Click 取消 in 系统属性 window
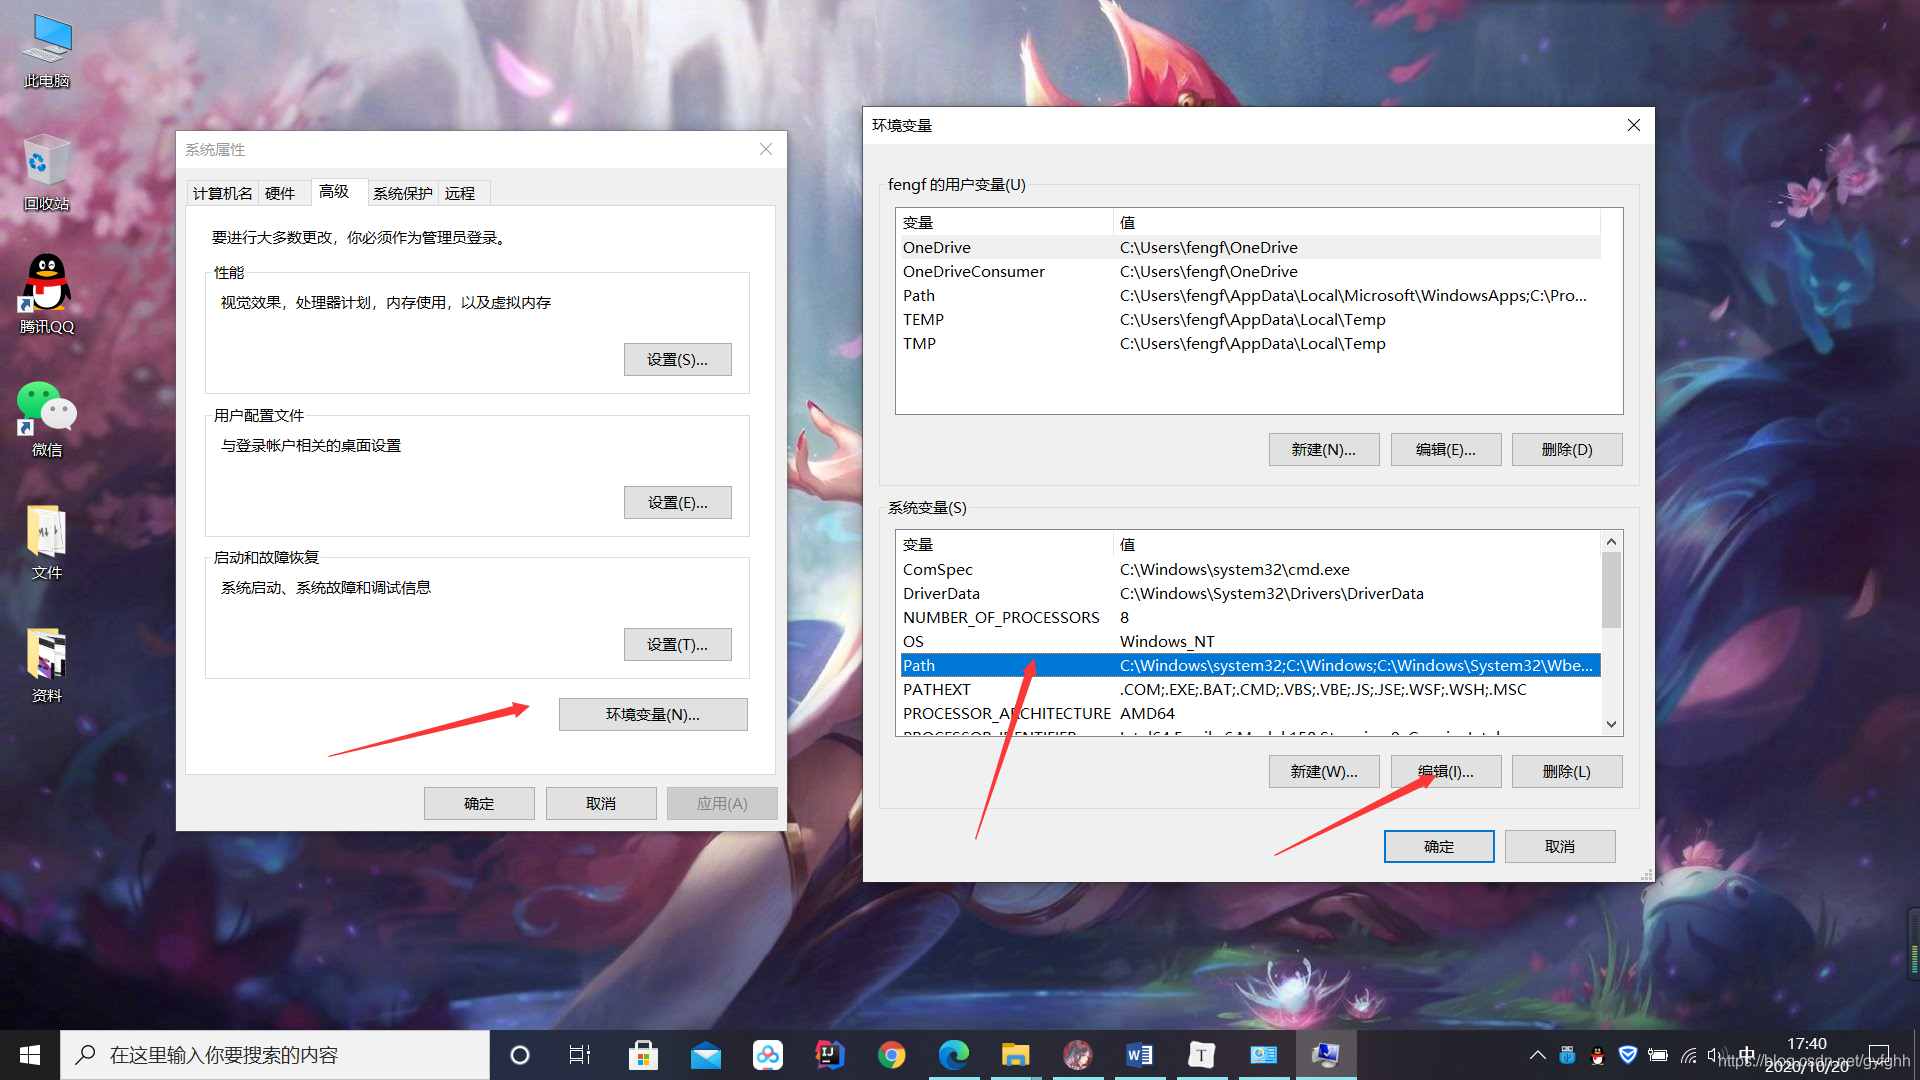The width and height of the screenshot is (1920, 1080). pyautogui.click(x=601, y=804)
